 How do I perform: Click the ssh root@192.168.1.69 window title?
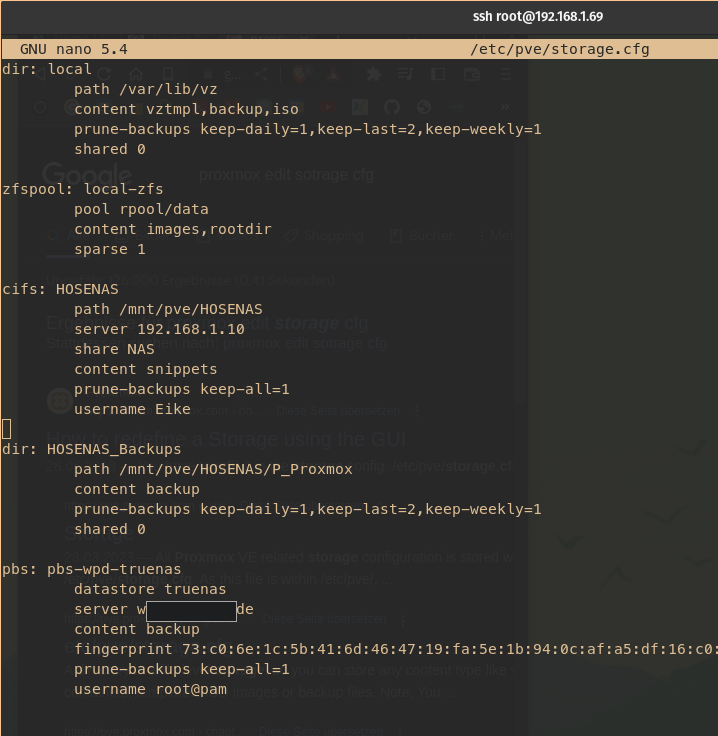tap(537, 17)
